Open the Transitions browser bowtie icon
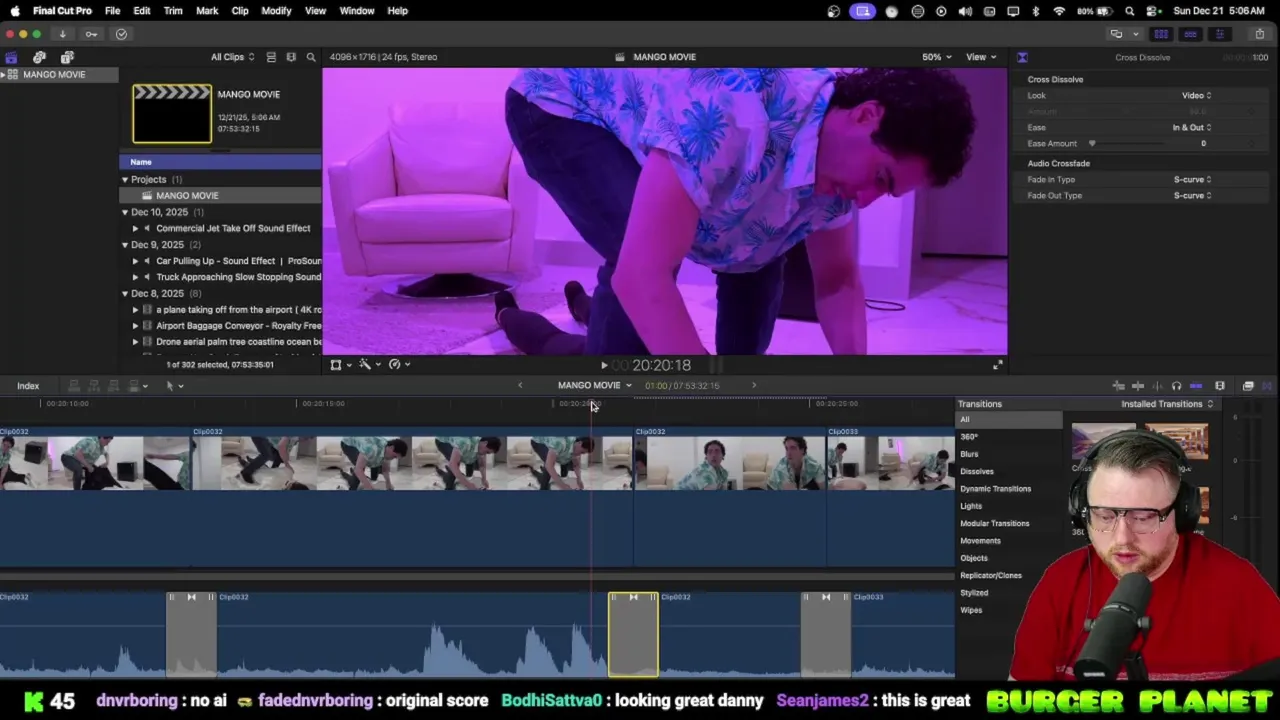Image resolution: width=1280 pixels, height=720 pixels. coord(1267,386)
